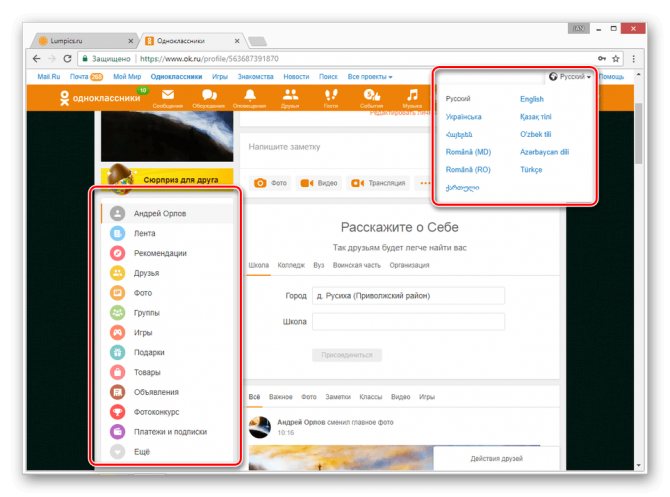This screenshot has height=497, width=670.
Task: Click the Школа input field
Action: click(x=408, y=321)
